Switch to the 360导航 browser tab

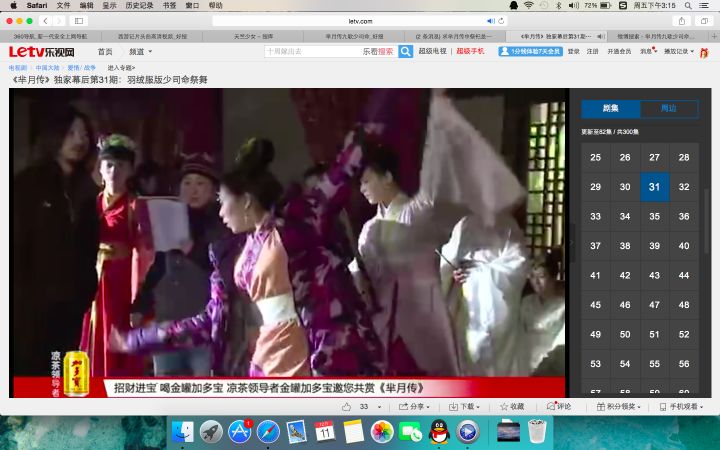tap(51, 36)
